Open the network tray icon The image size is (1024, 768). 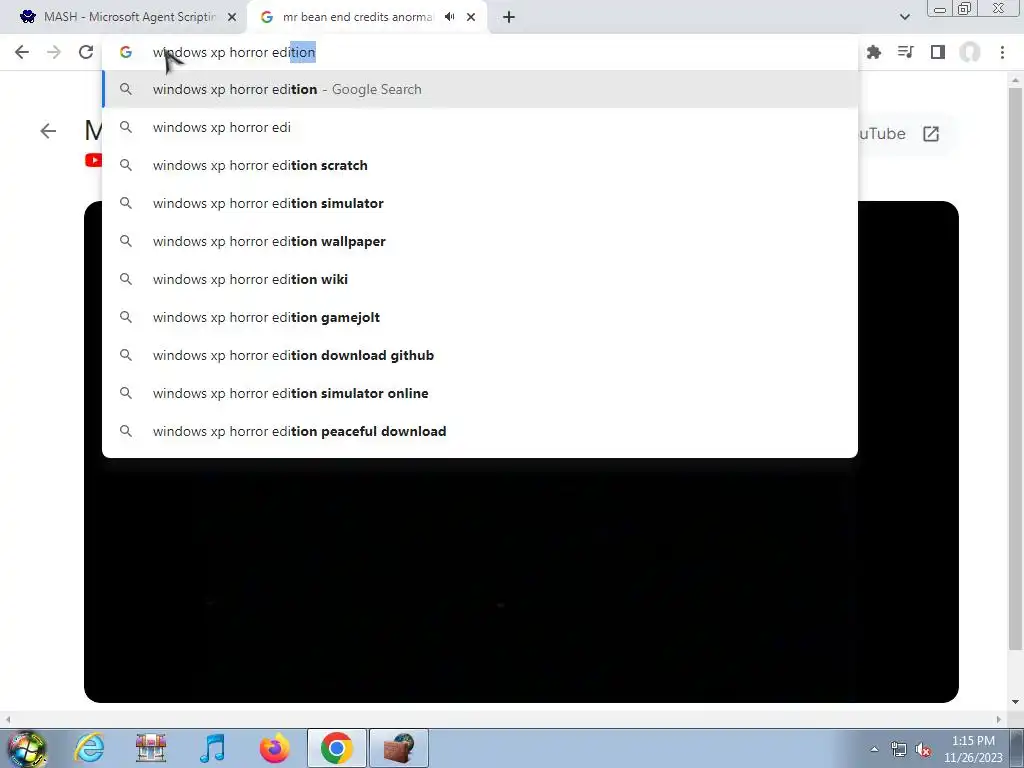(x=899, y=749)
